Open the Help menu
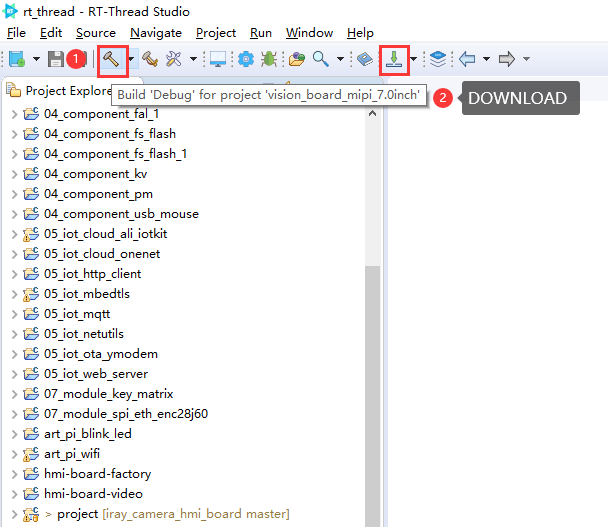The height and width of the screenshot is (527, 608). pos(360,33)
